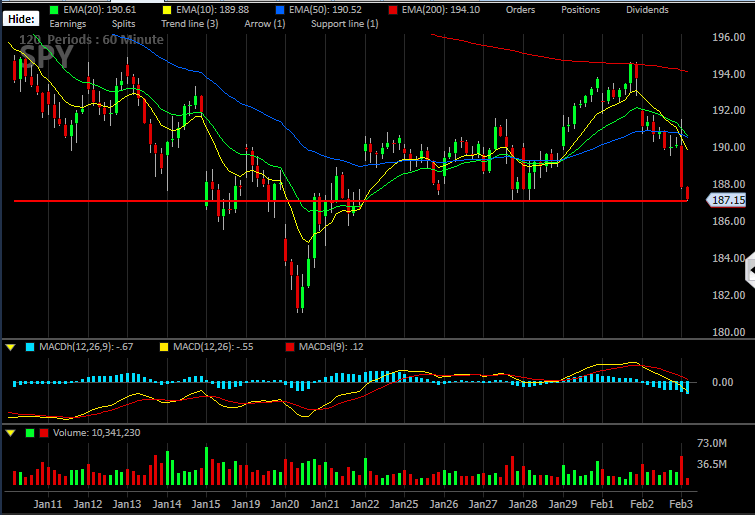The image size is (755, 515).
Task: Toggle Positions overlay
Action: pos(580,10)
